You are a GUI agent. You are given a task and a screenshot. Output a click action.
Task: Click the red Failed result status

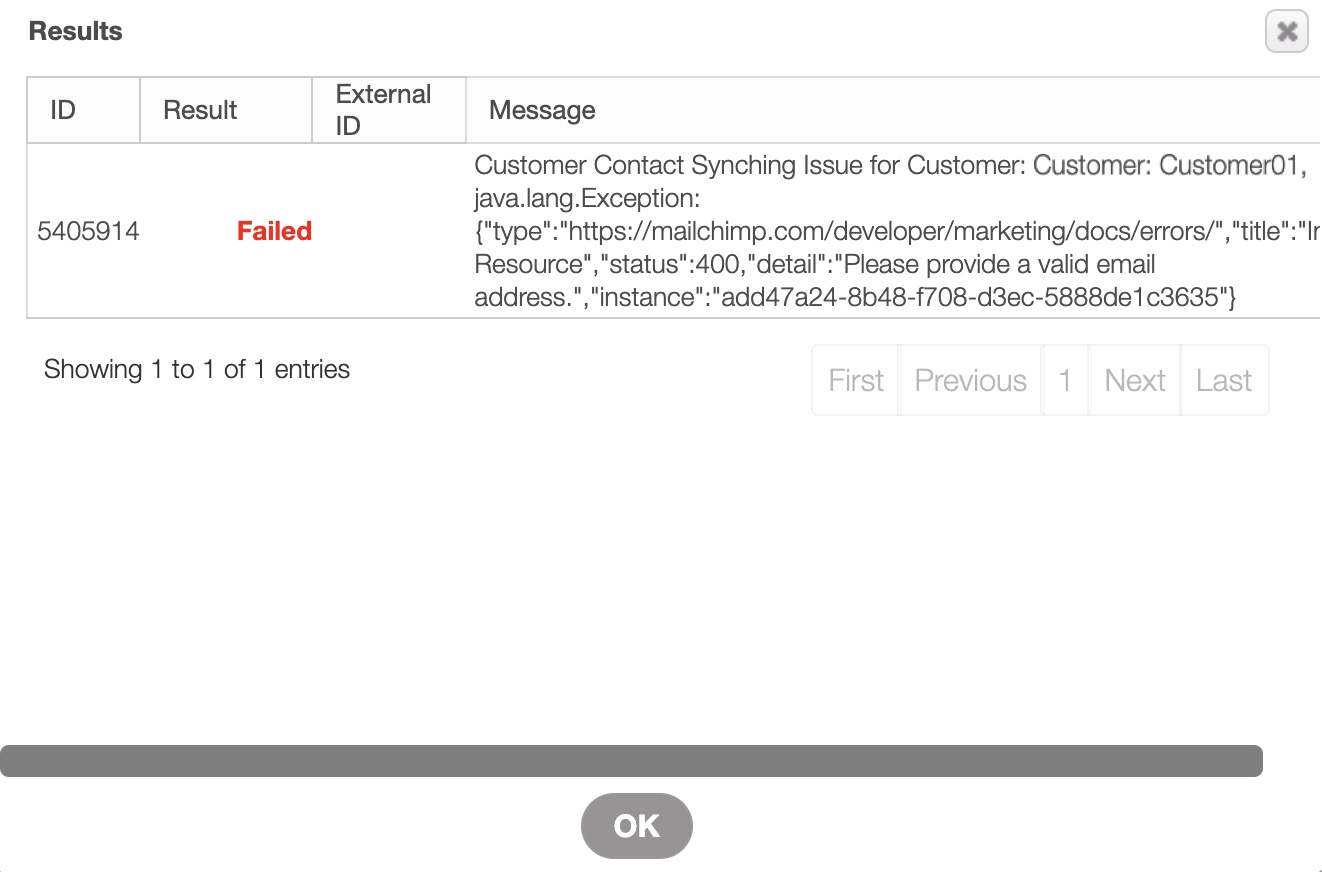tap(274, 231)
